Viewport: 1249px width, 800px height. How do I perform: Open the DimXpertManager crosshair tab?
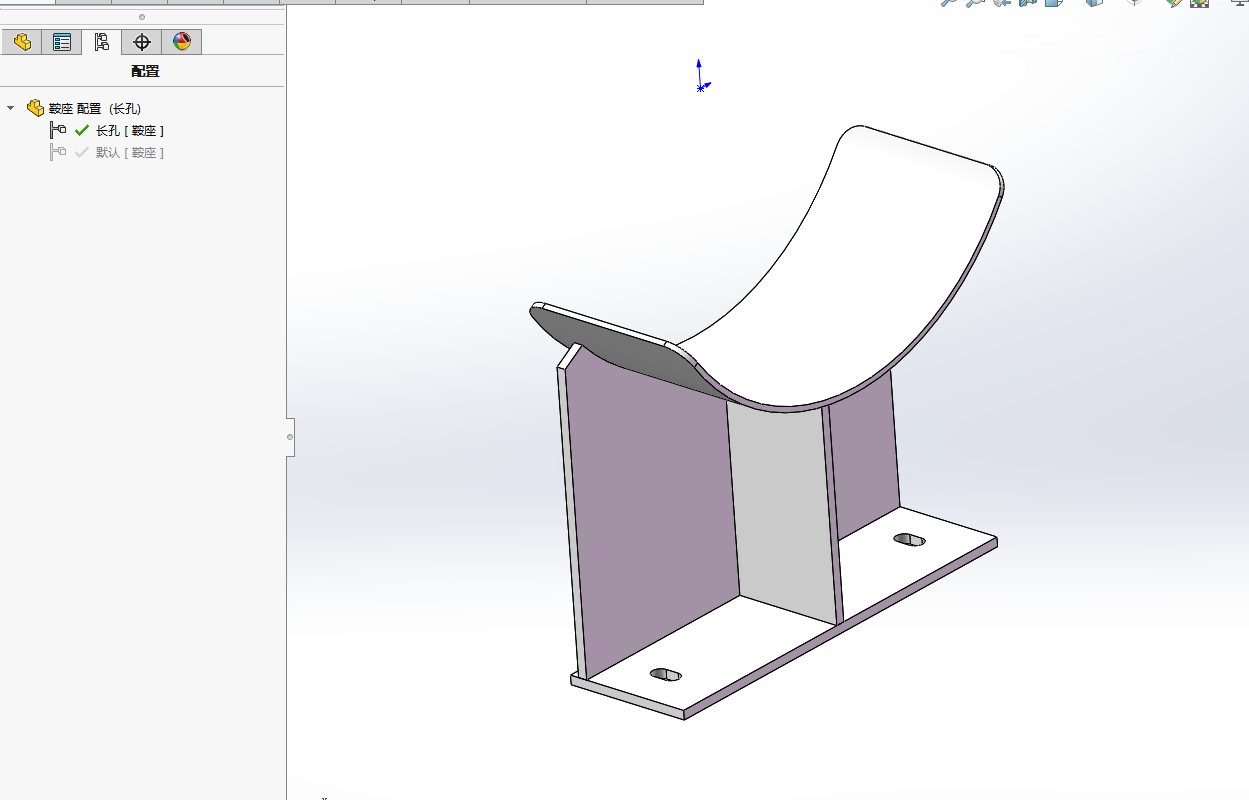pyautogui.click(x=142, y=42)
